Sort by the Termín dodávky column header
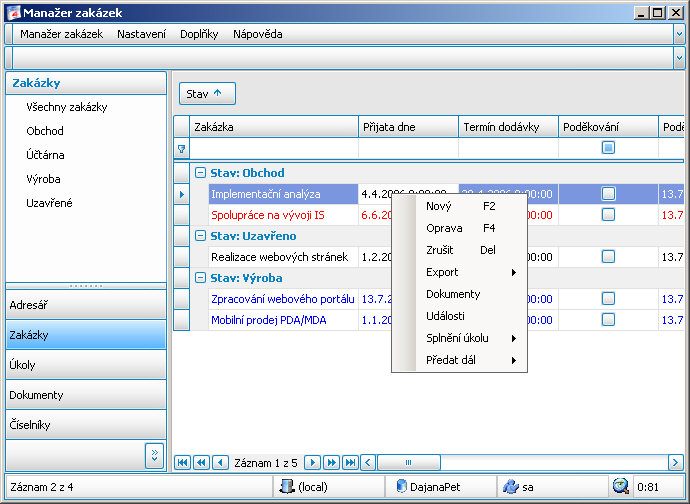The width and height of the screenshot is (690, 504). tap(508, 127)
